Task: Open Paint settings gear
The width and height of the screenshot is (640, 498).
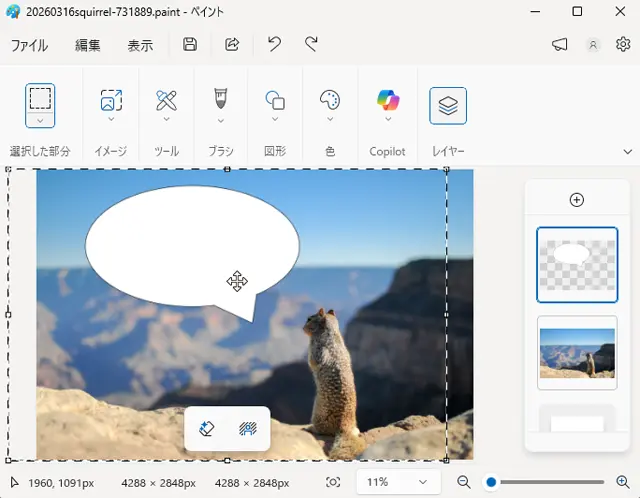Action: point(623,44)
